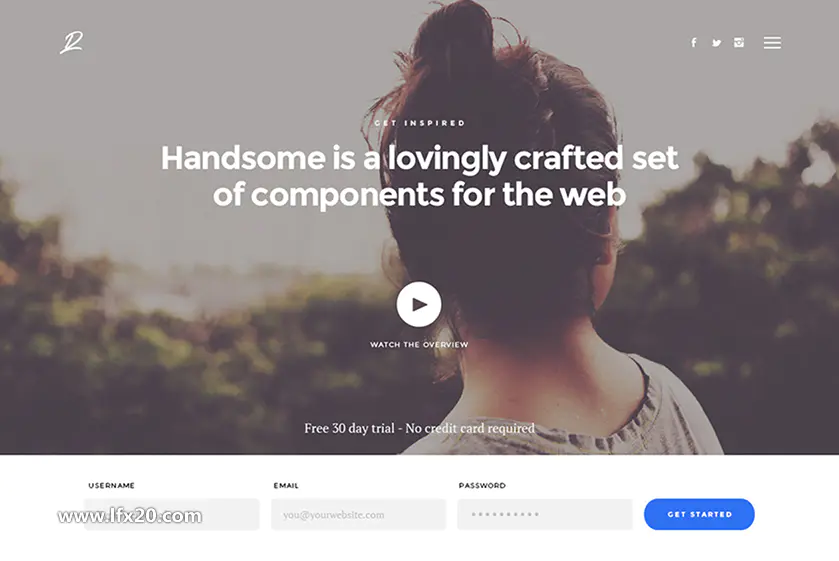The image size is (839, 561).
Task: Click the handwritten R logo
Action: [72, 42]
